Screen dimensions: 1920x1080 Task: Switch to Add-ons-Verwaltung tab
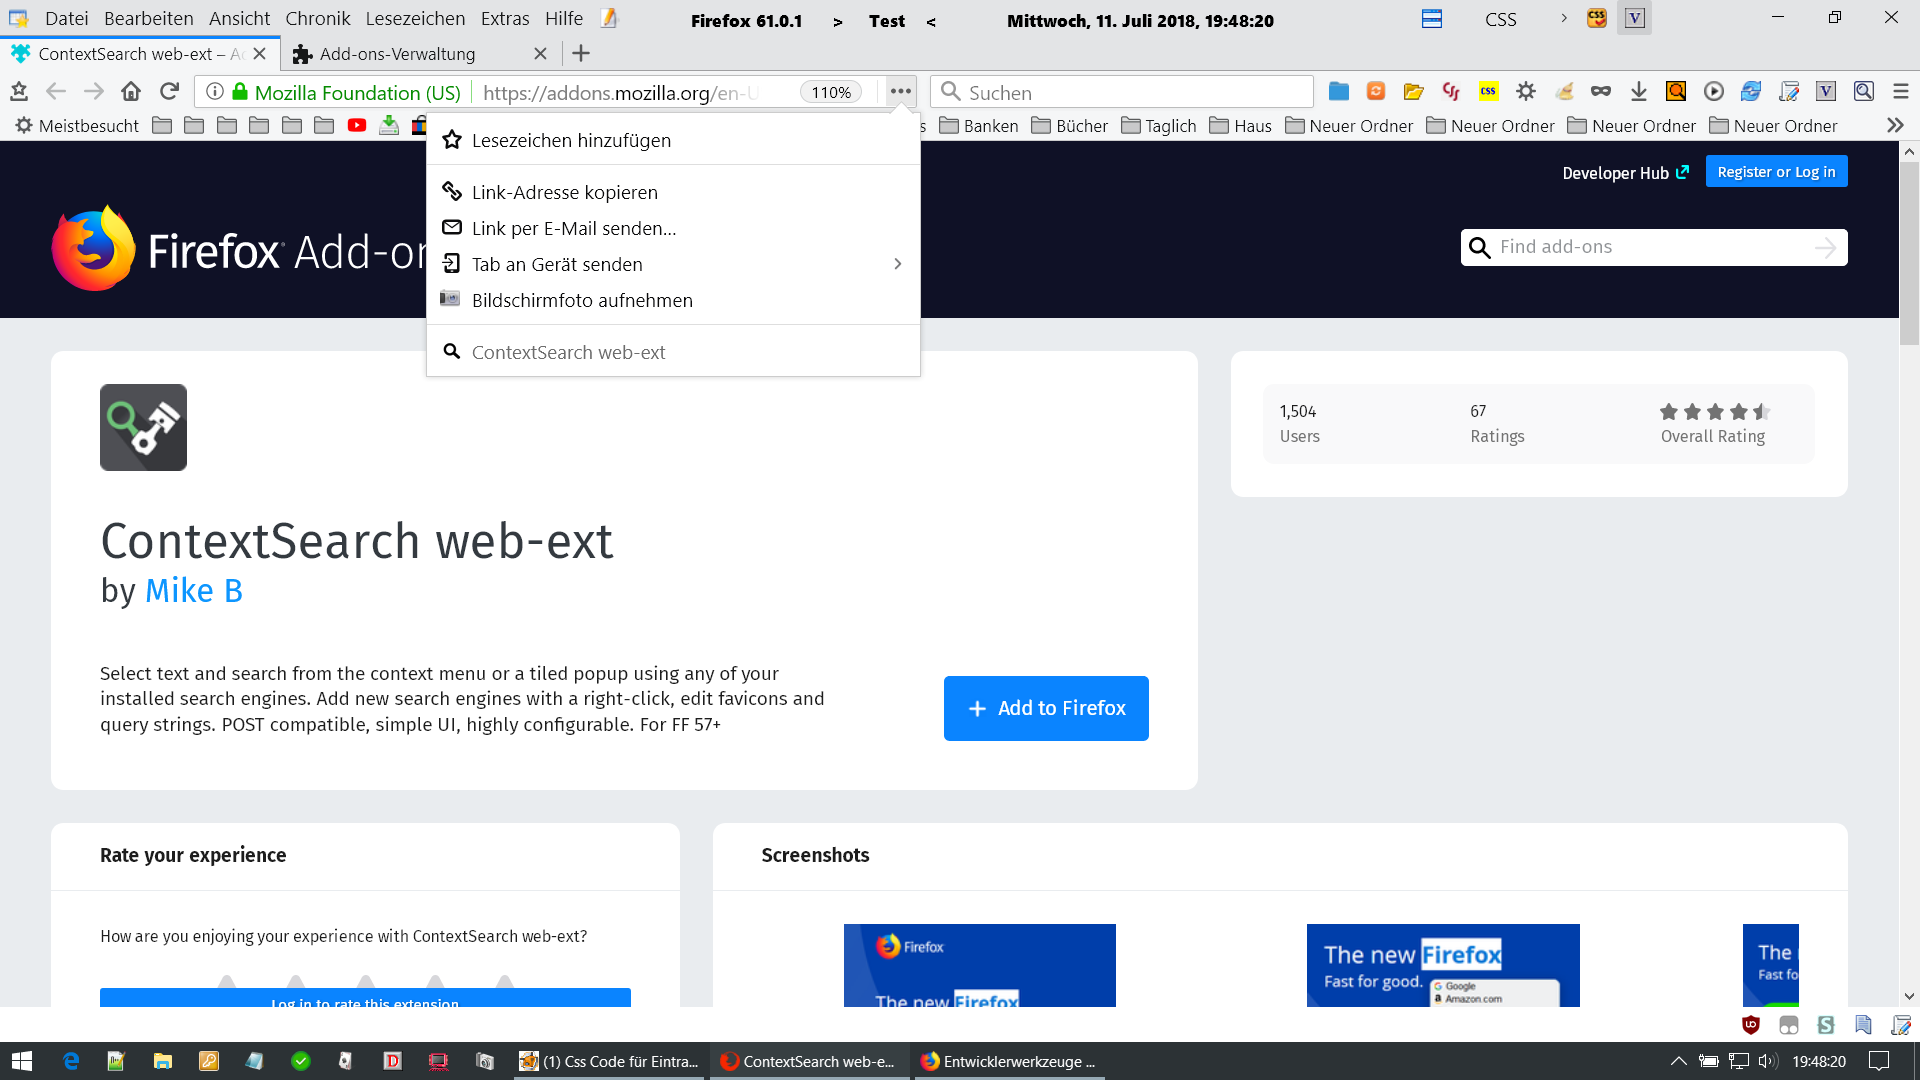397,54
